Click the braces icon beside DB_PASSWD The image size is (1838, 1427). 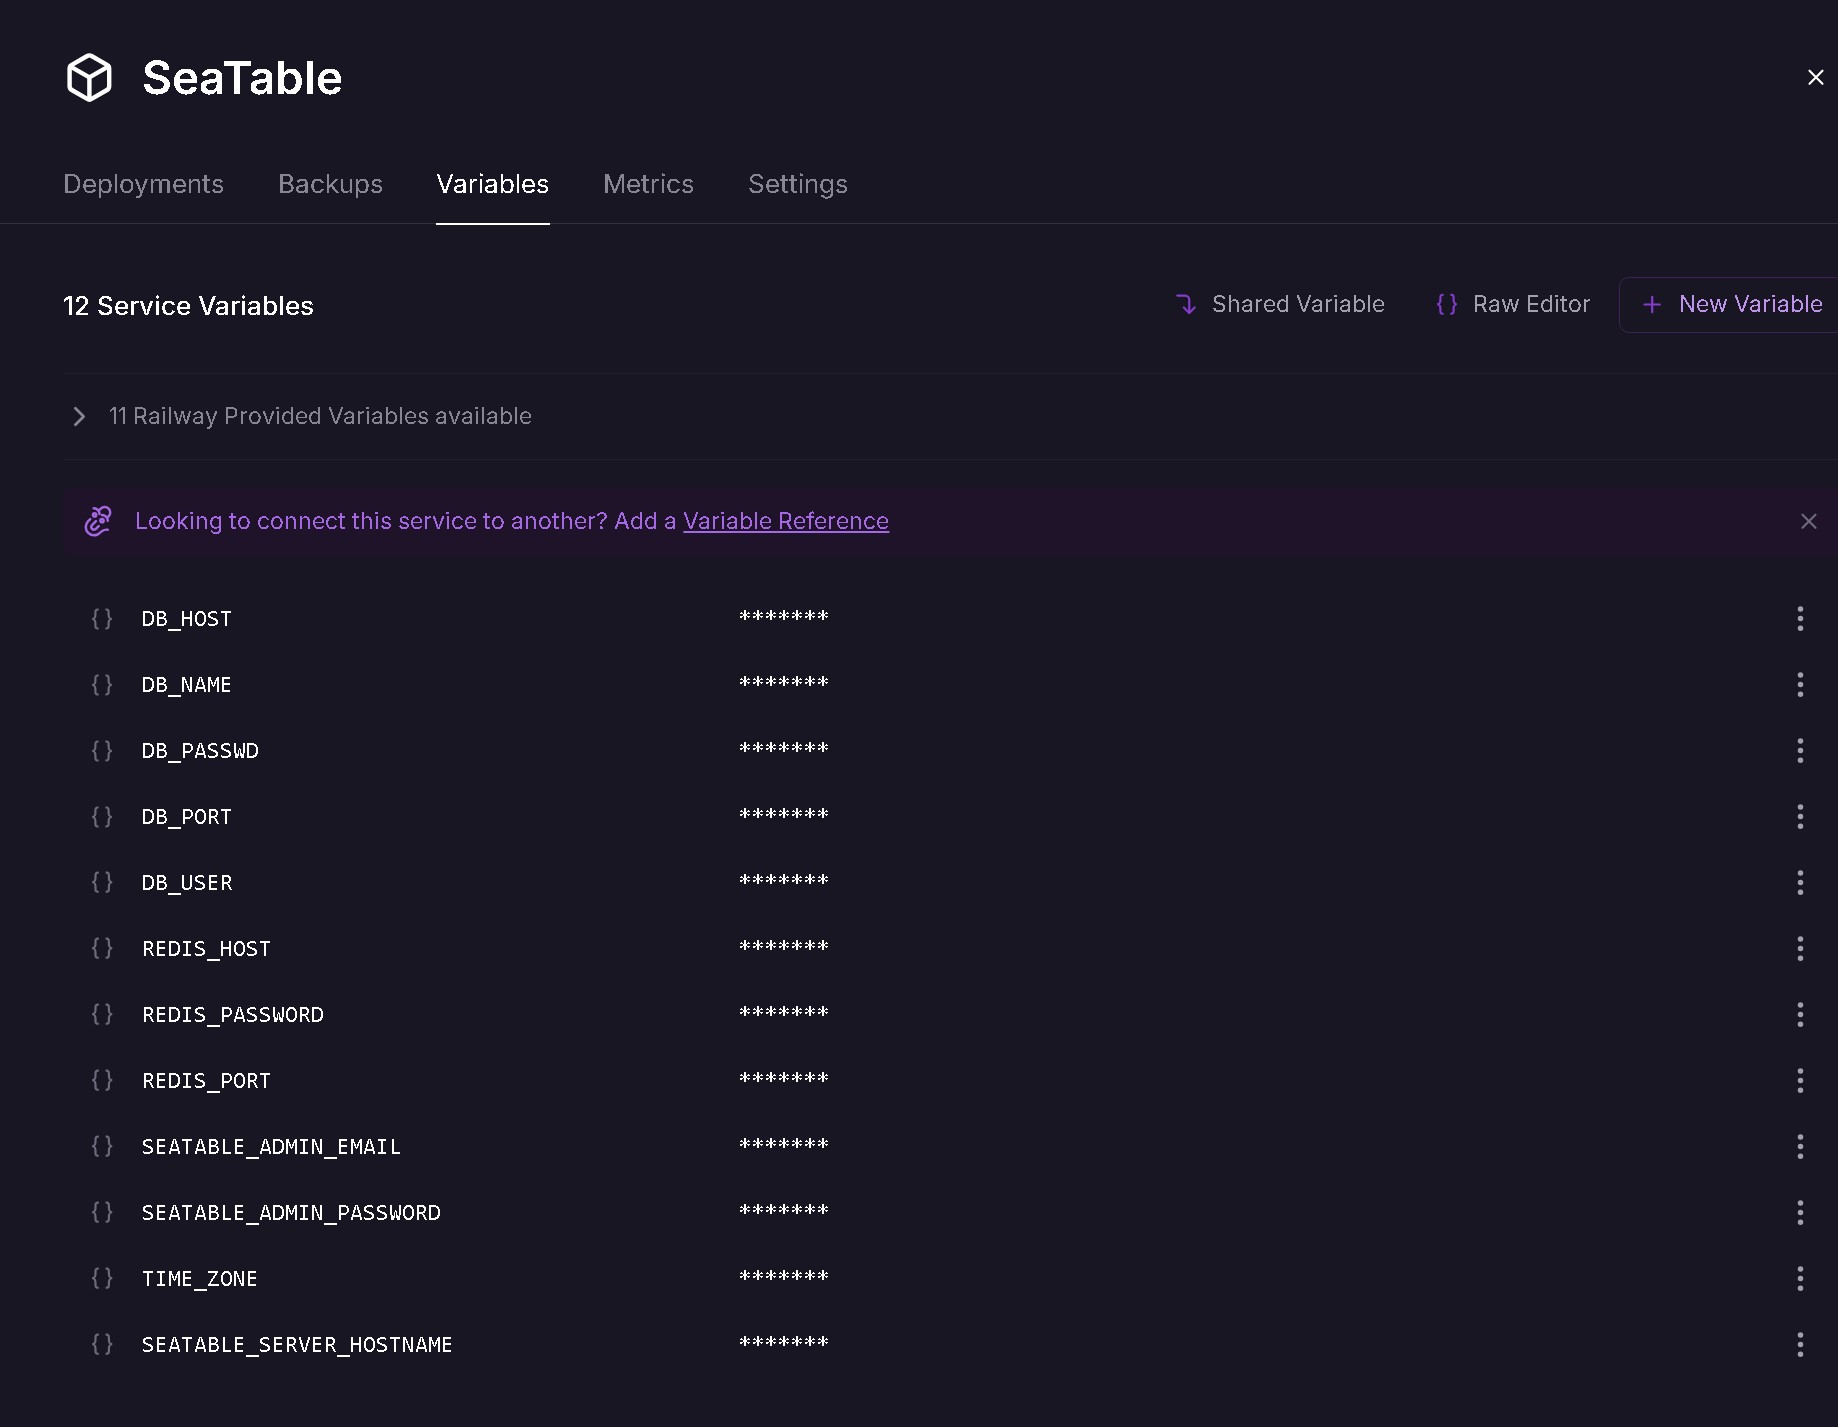point(102,750)
